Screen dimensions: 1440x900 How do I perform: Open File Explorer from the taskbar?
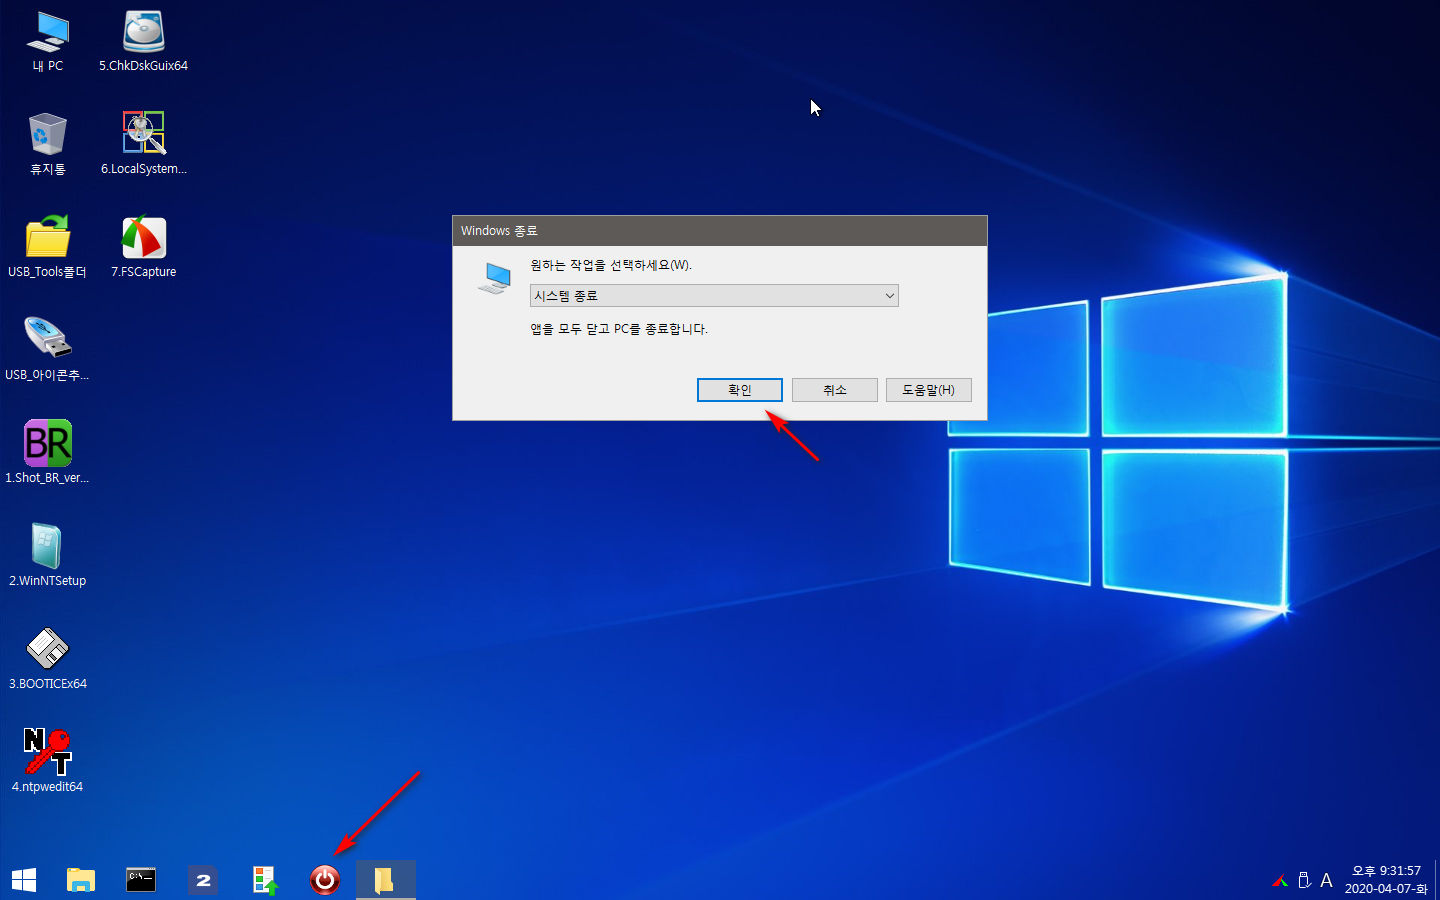coord(80,880)
